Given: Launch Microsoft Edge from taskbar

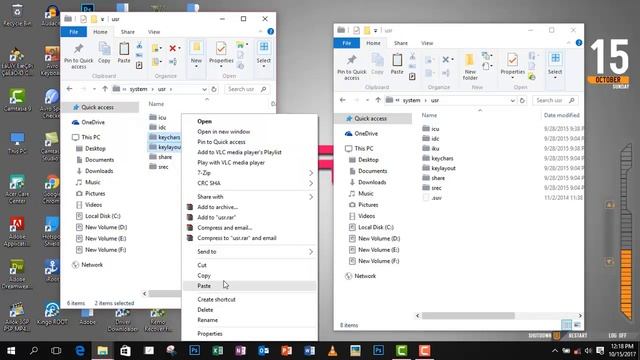Looking at the screenshot, I should click(x=80, y=351).
